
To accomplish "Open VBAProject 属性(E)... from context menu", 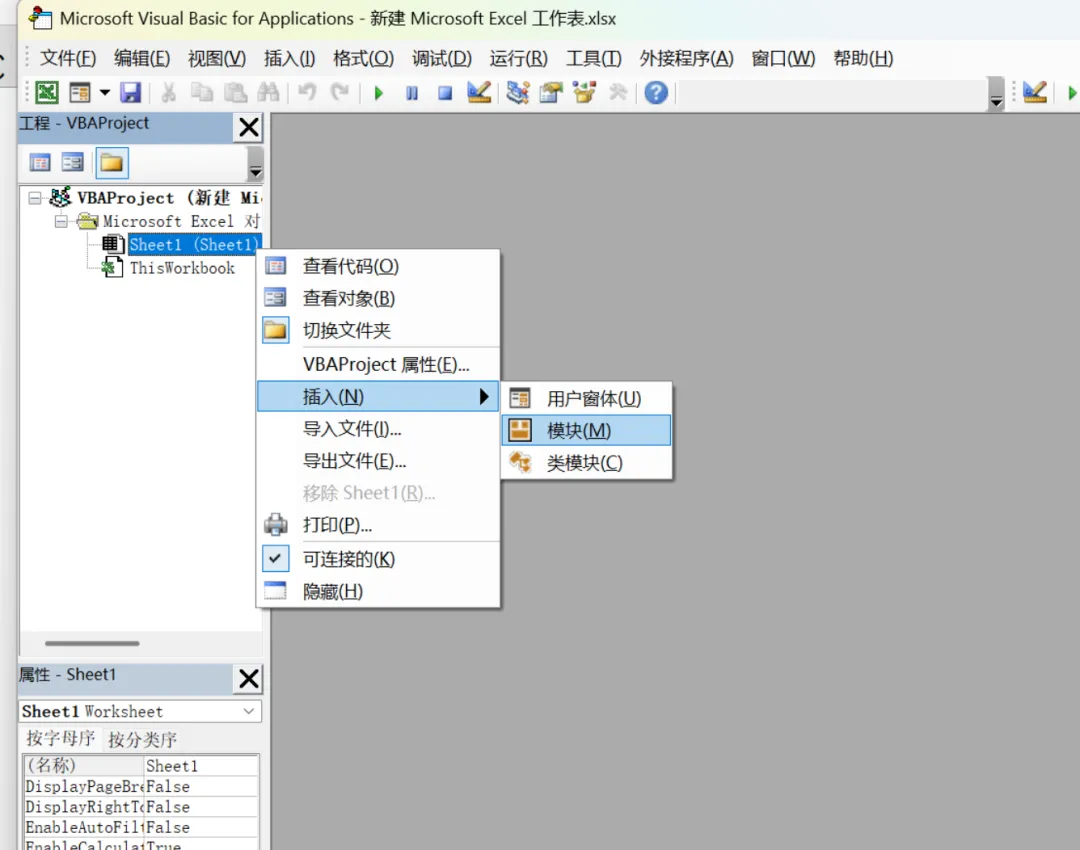I will (377, 364).
